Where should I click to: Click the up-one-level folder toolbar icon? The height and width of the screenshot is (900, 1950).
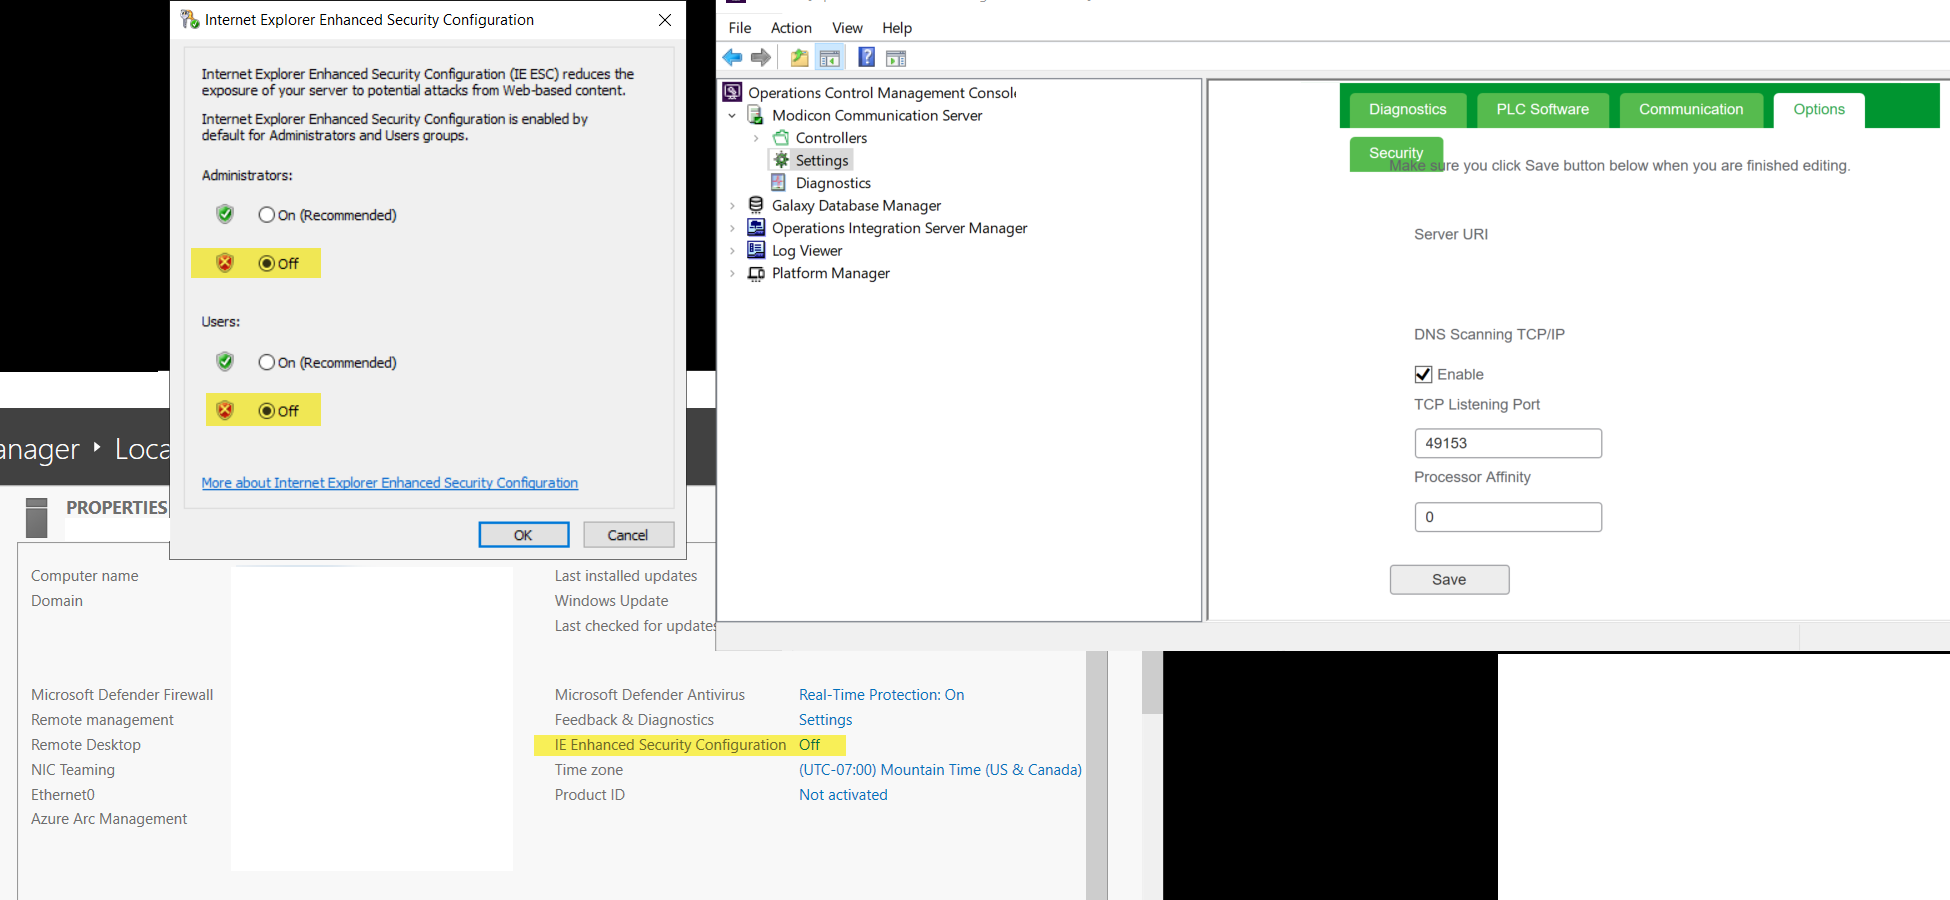point(800,58)
